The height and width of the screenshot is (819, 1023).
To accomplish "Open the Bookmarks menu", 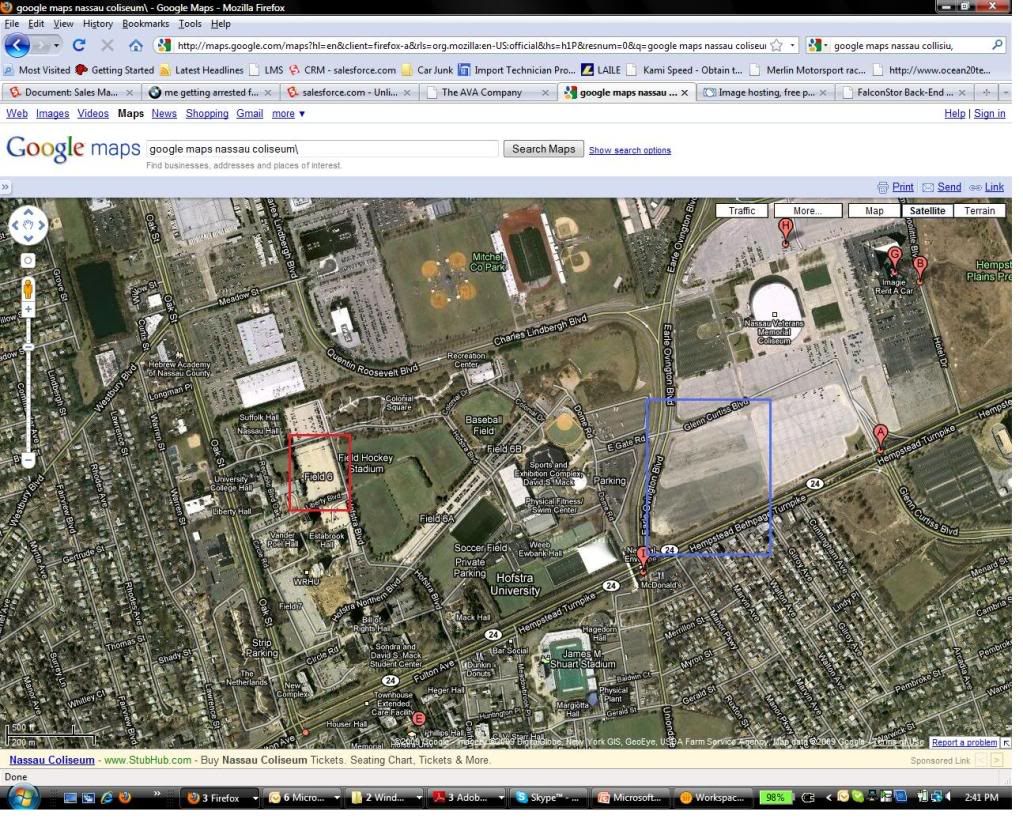I will point(146,23).
